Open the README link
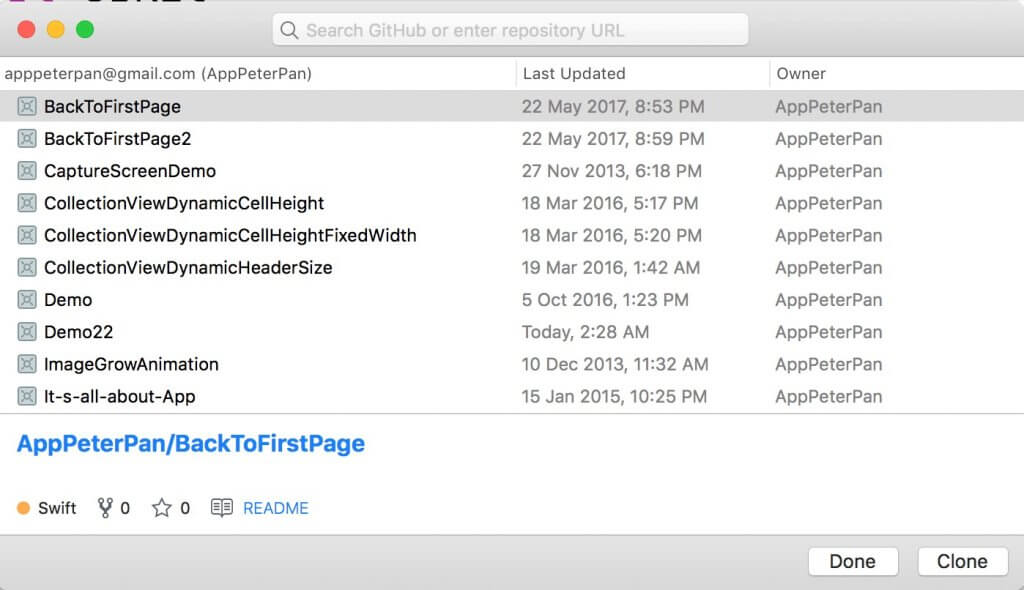Image resolution: width=1024 pixels, height=590 pixels. (x=276, y=508)
